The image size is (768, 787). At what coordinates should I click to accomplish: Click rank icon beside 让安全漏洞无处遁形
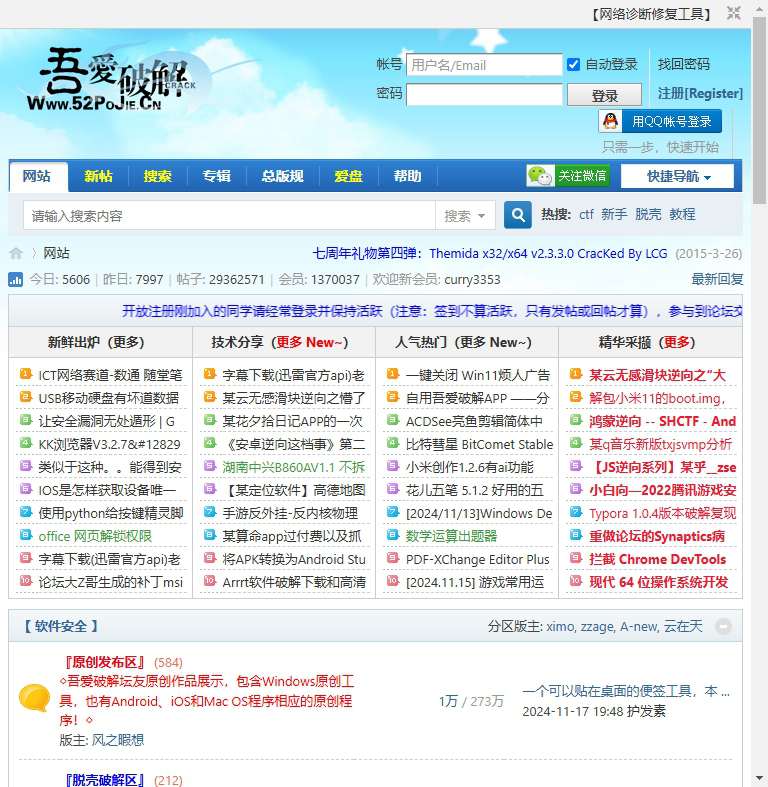[x=26, y=420]
